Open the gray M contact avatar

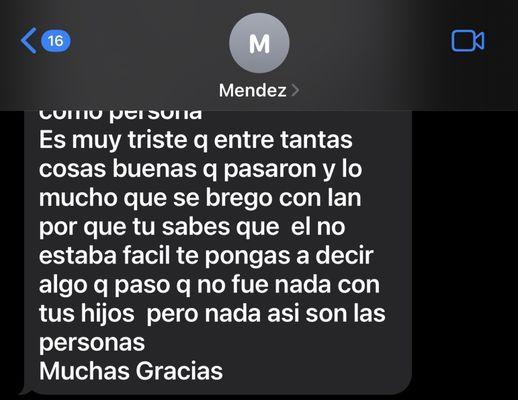tap(259, 43)
